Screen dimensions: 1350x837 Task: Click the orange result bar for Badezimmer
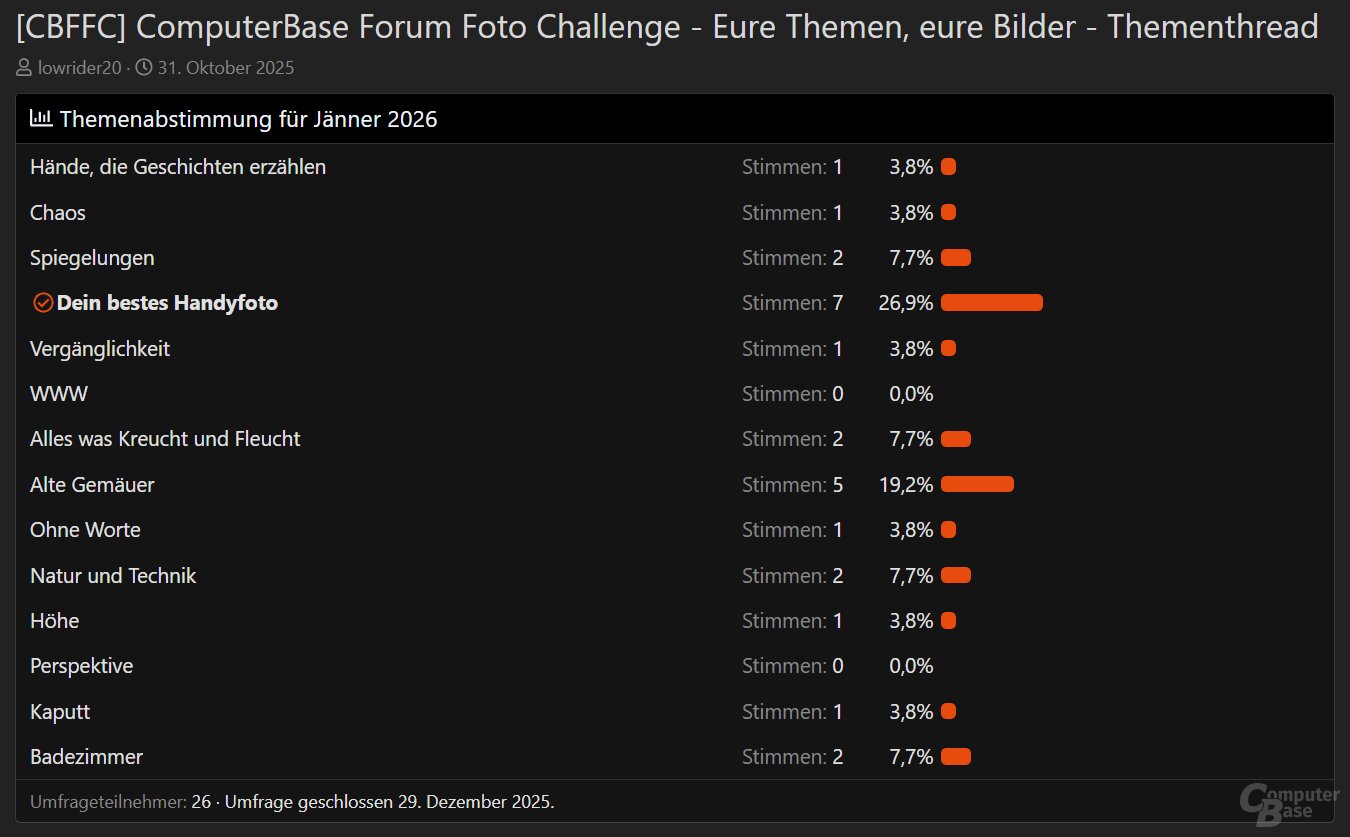click(956, 757)
